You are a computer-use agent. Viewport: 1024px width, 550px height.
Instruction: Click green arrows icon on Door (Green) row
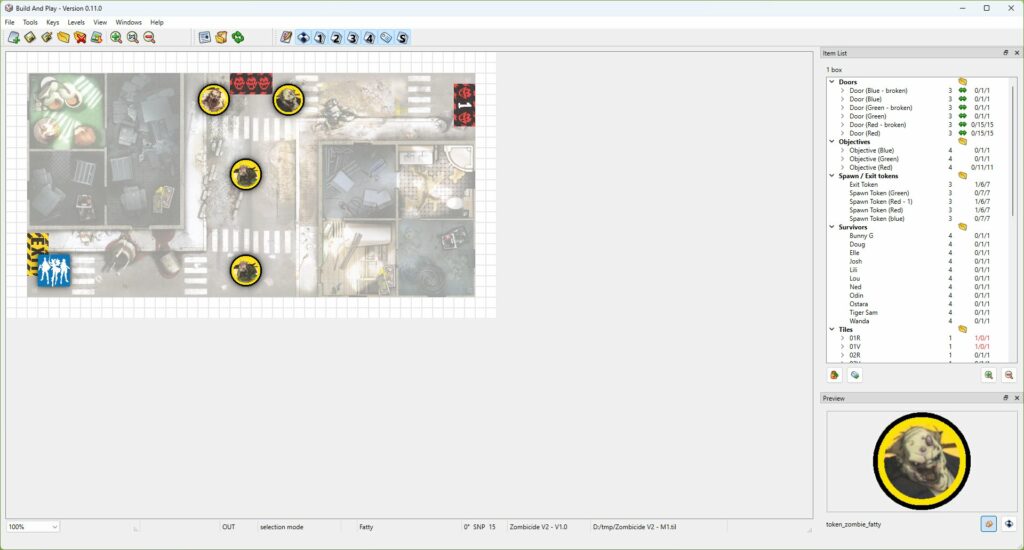point(963,116)
